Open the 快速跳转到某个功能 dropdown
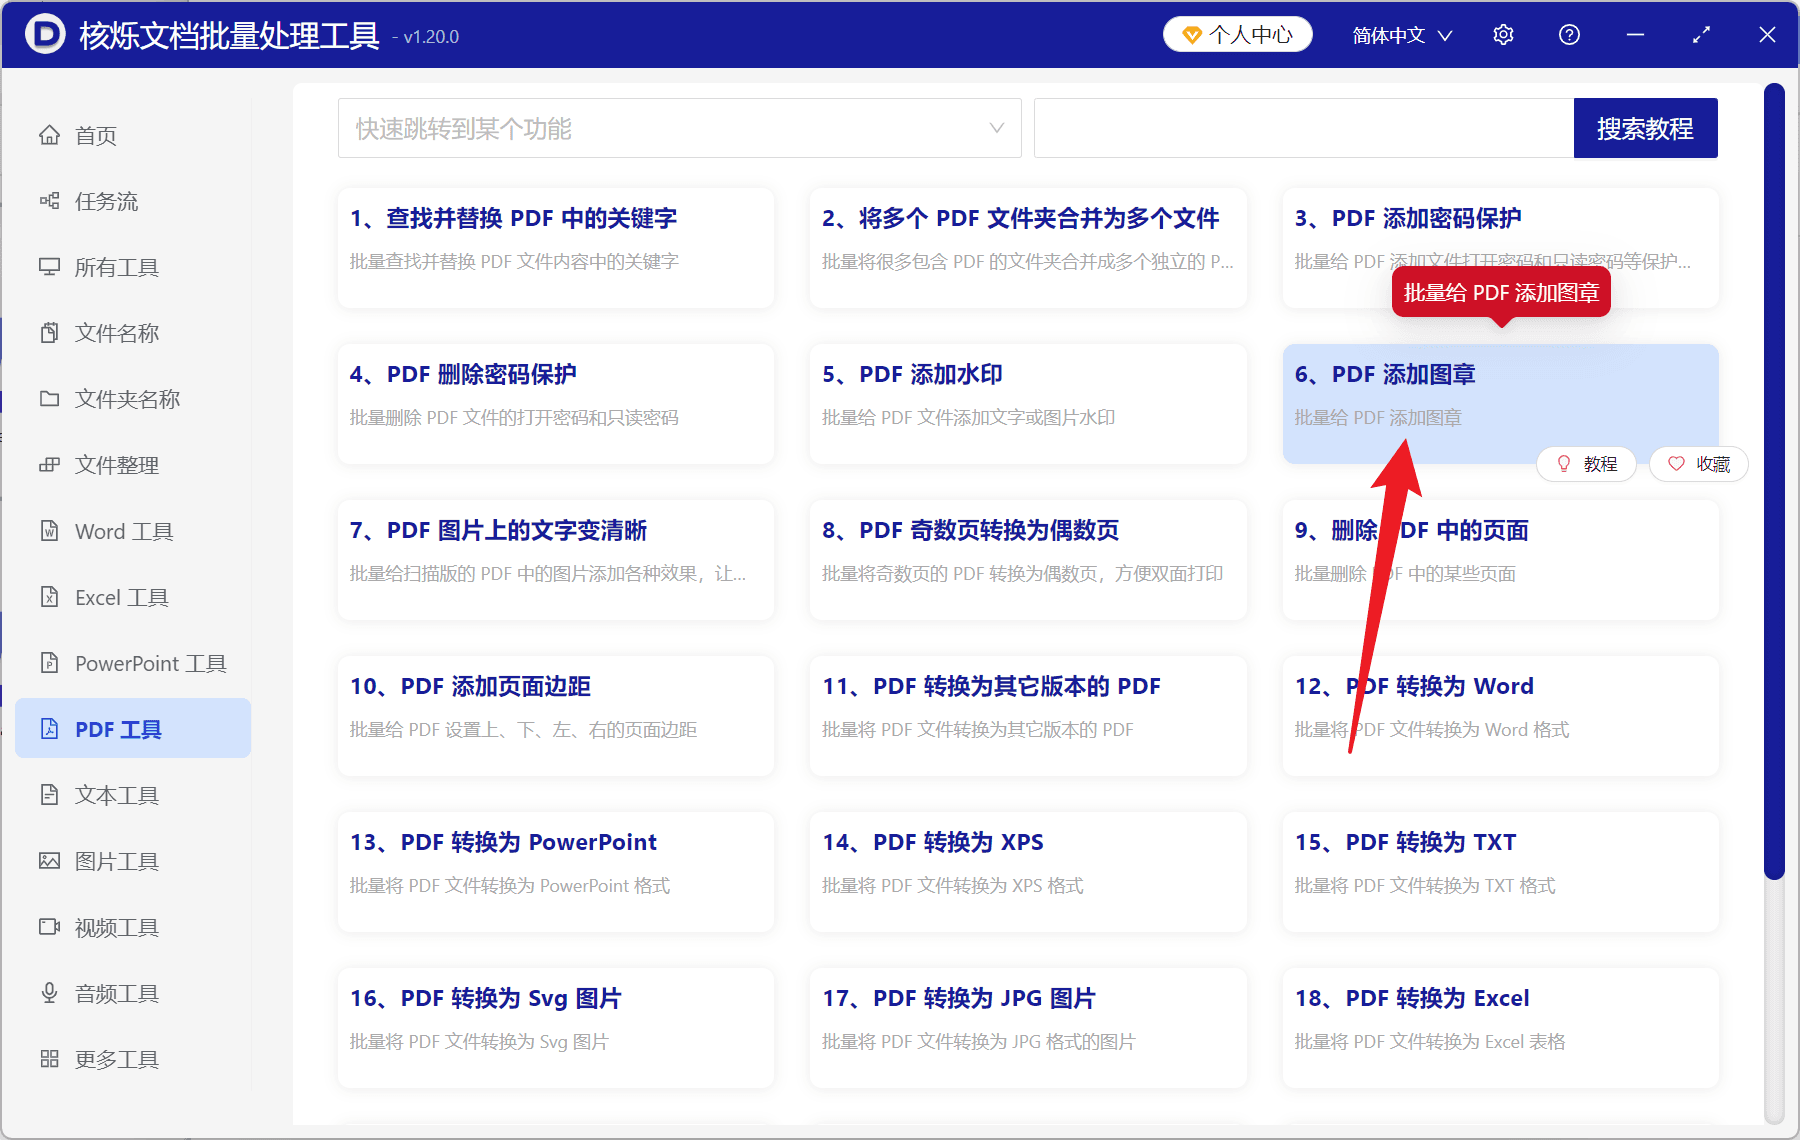The height and width of the screenshot is (1140, 1800). [679, 128]
